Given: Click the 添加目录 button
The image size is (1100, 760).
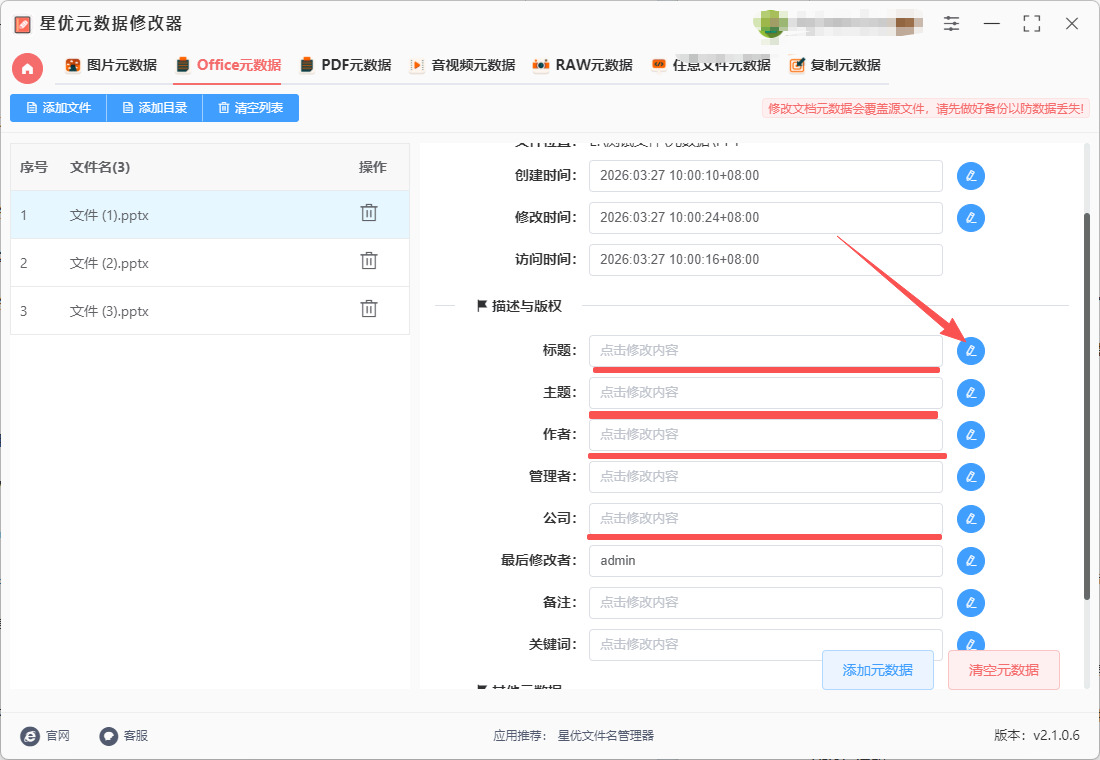Looking at the screenshot, I should point(154,108).
